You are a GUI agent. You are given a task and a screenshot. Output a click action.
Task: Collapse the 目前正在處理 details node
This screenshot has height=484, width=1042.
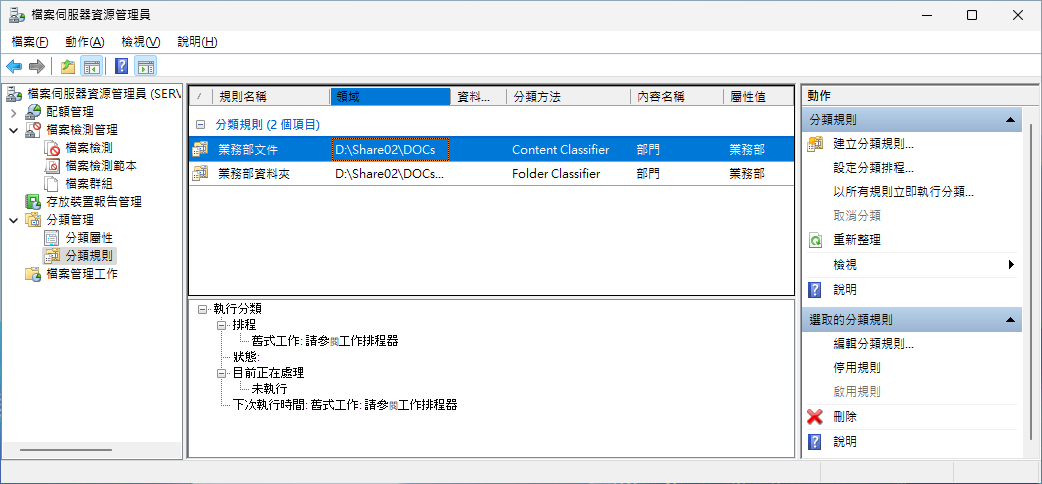click(221, 373)
